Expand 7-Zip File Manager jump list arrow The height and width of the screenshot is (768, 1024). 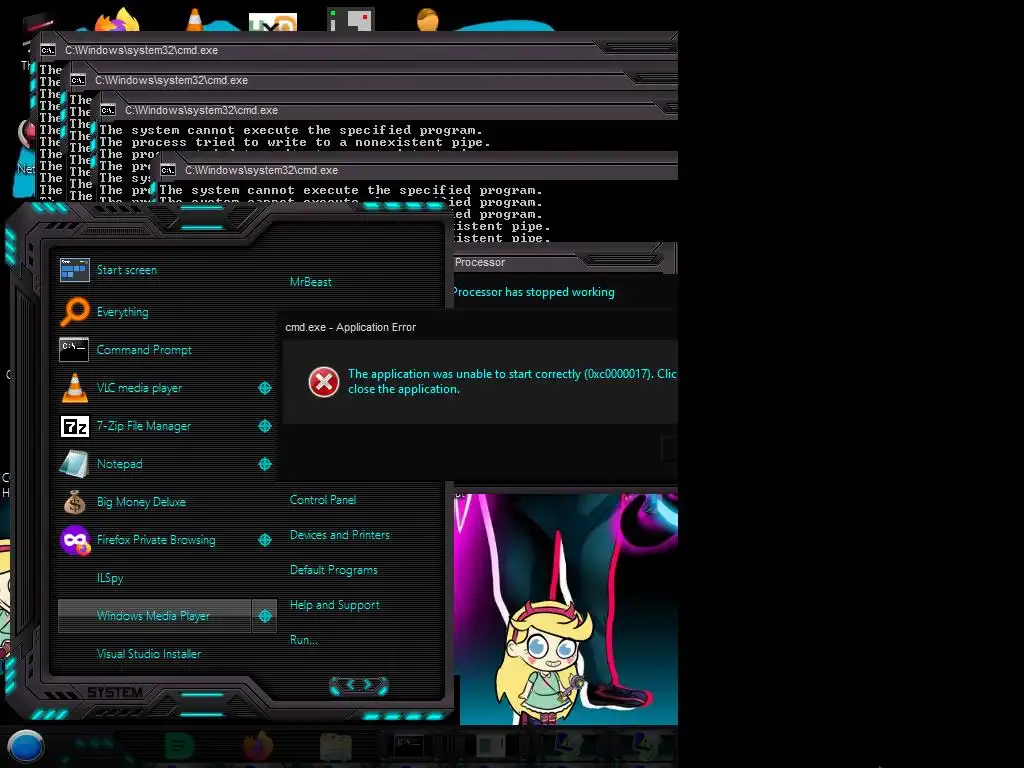(x=264, y=426)
